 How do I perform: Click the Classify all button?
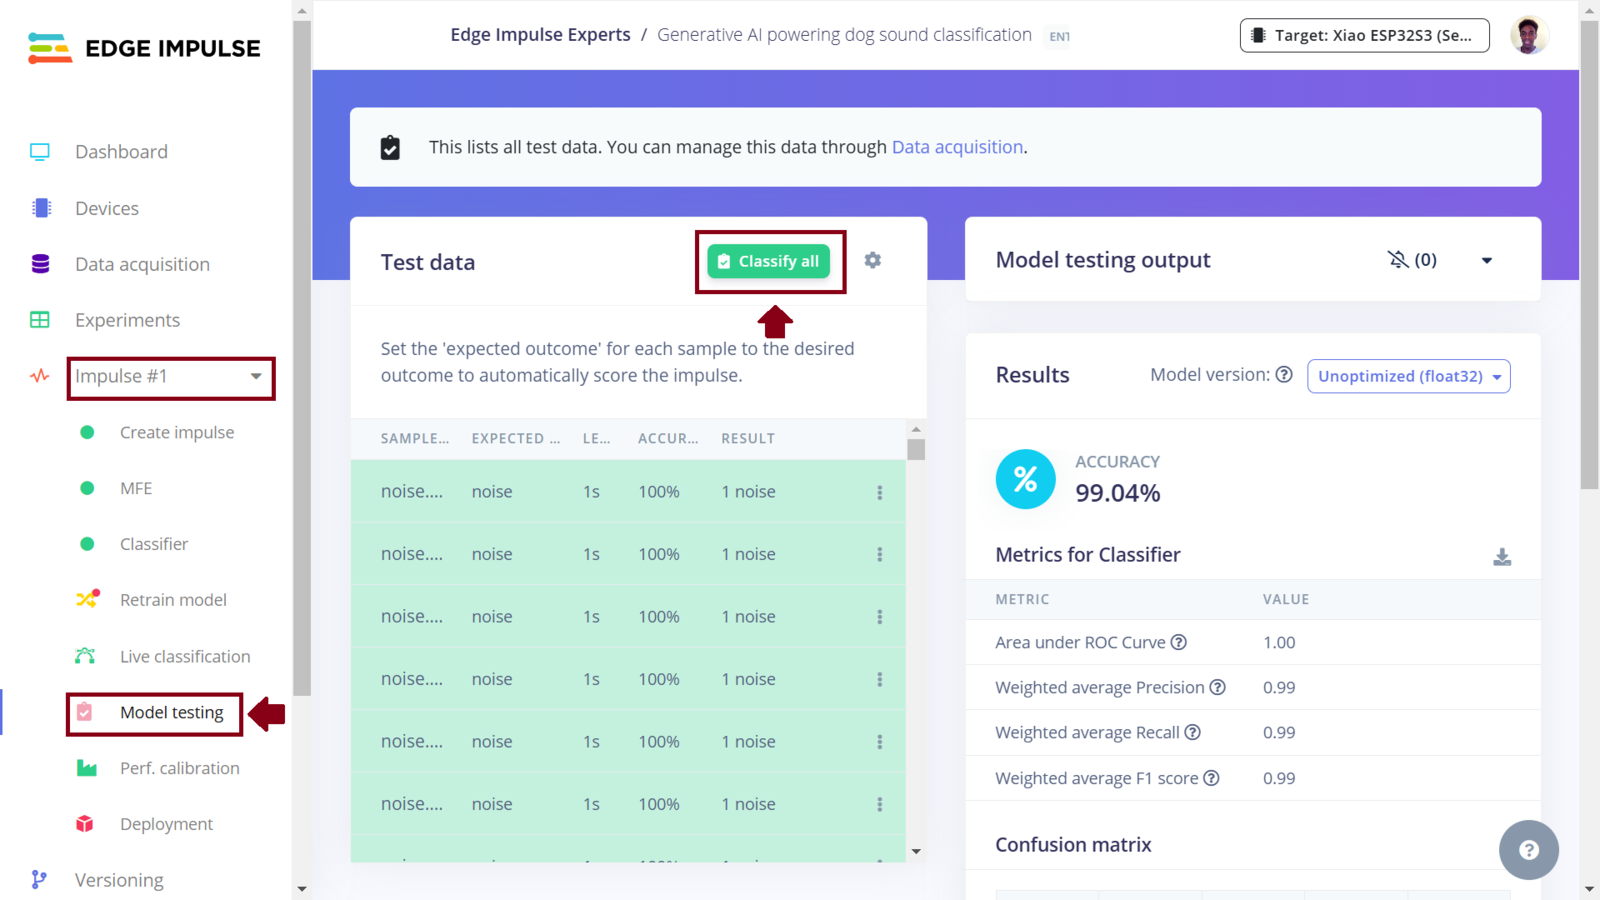[x=769, y=261]
